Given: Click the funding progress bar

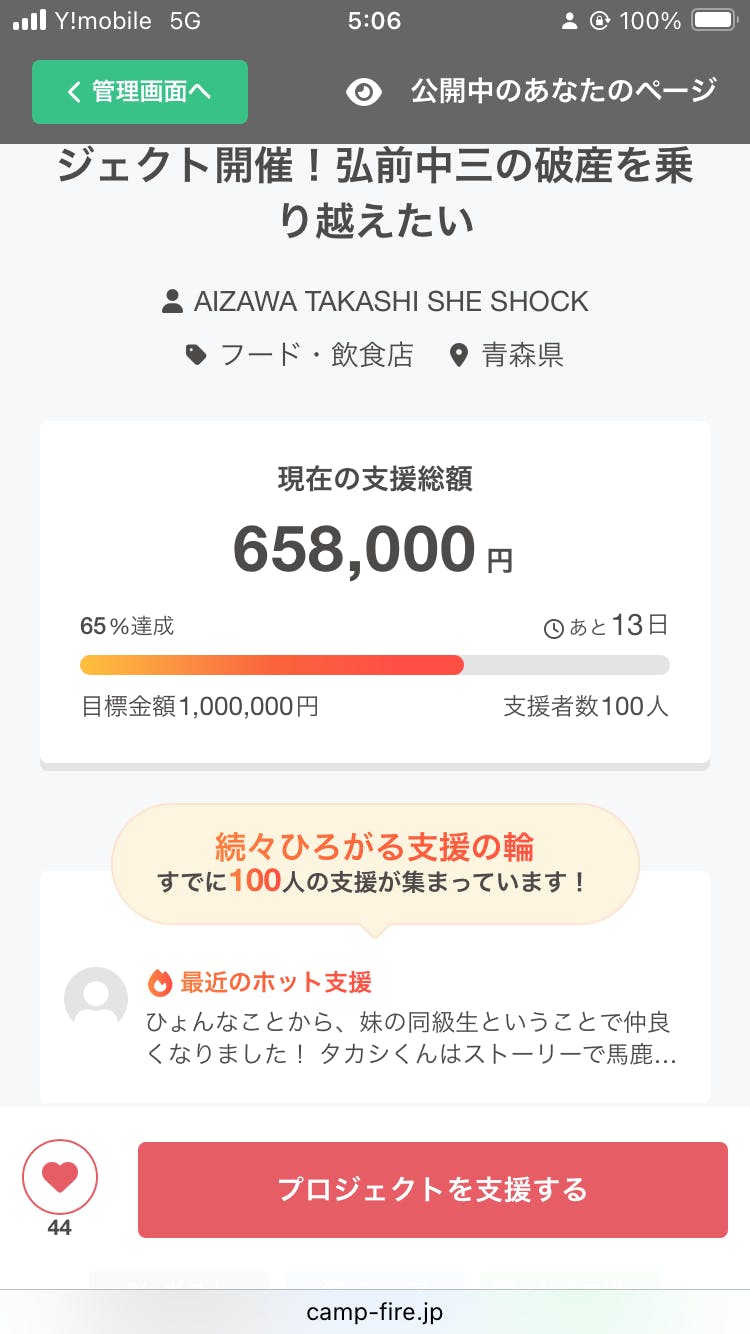Looking at the screenshot, I should pos(374,665).
